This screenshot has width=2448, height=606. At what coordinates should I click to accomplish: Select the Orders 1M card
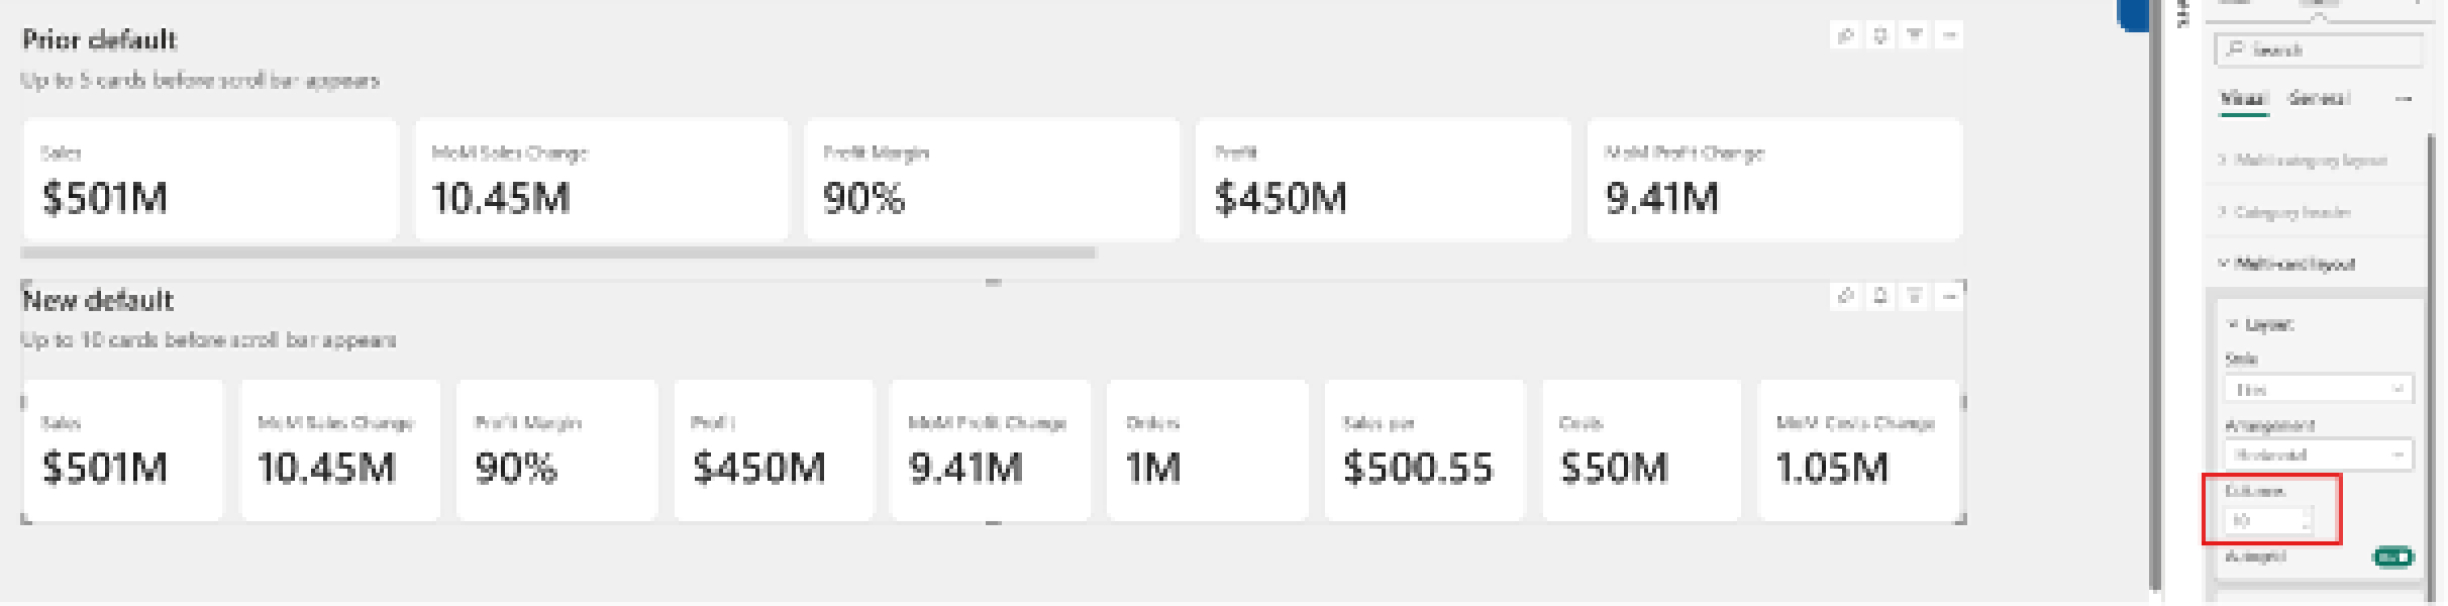[x=1207, y=450]
